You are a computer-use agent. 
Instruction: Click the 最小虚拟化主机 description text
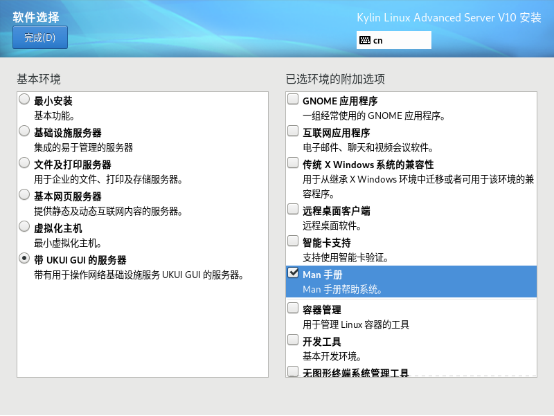[x=67, y=243]
